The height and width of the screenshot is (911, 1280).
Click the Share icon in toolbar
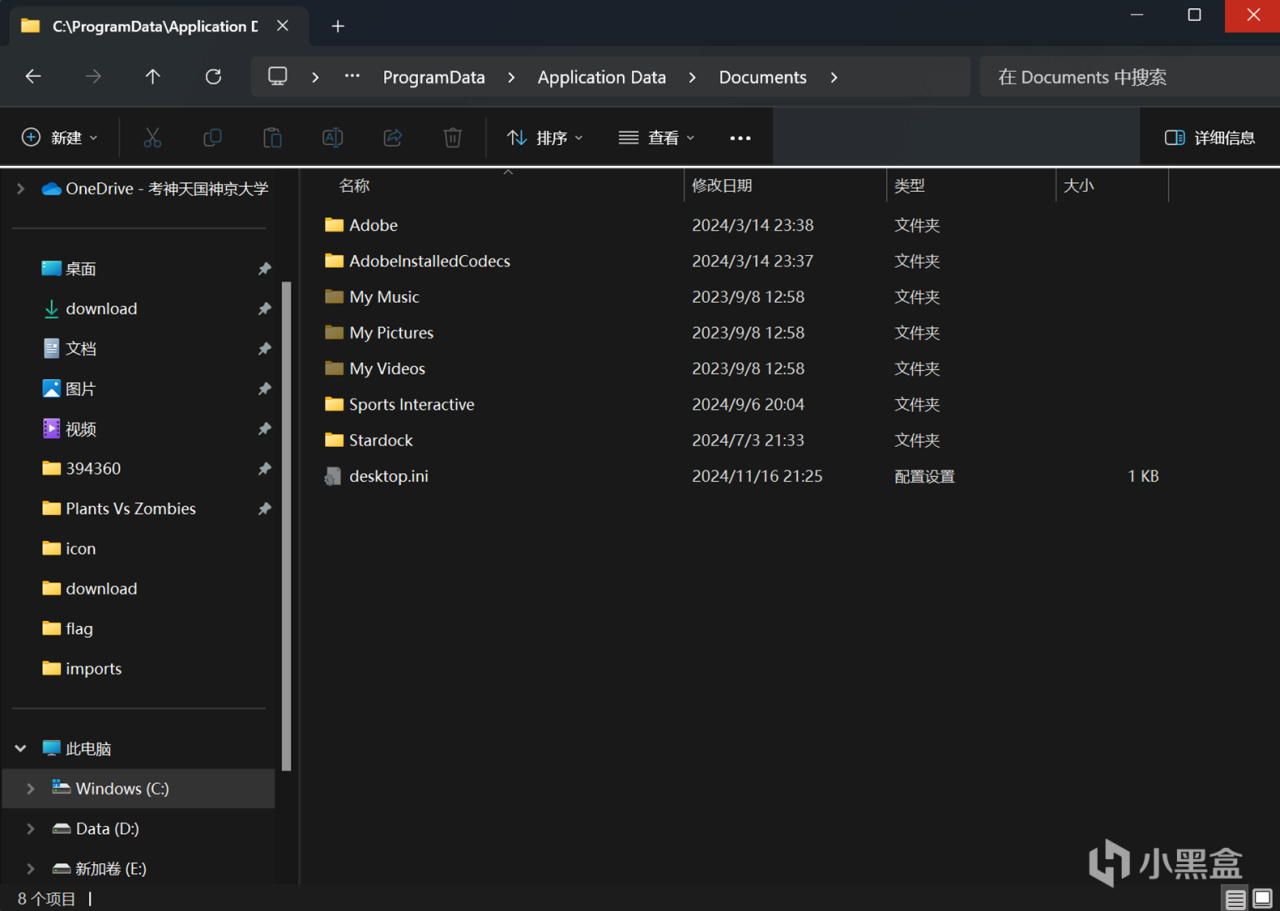coord(392,138)
